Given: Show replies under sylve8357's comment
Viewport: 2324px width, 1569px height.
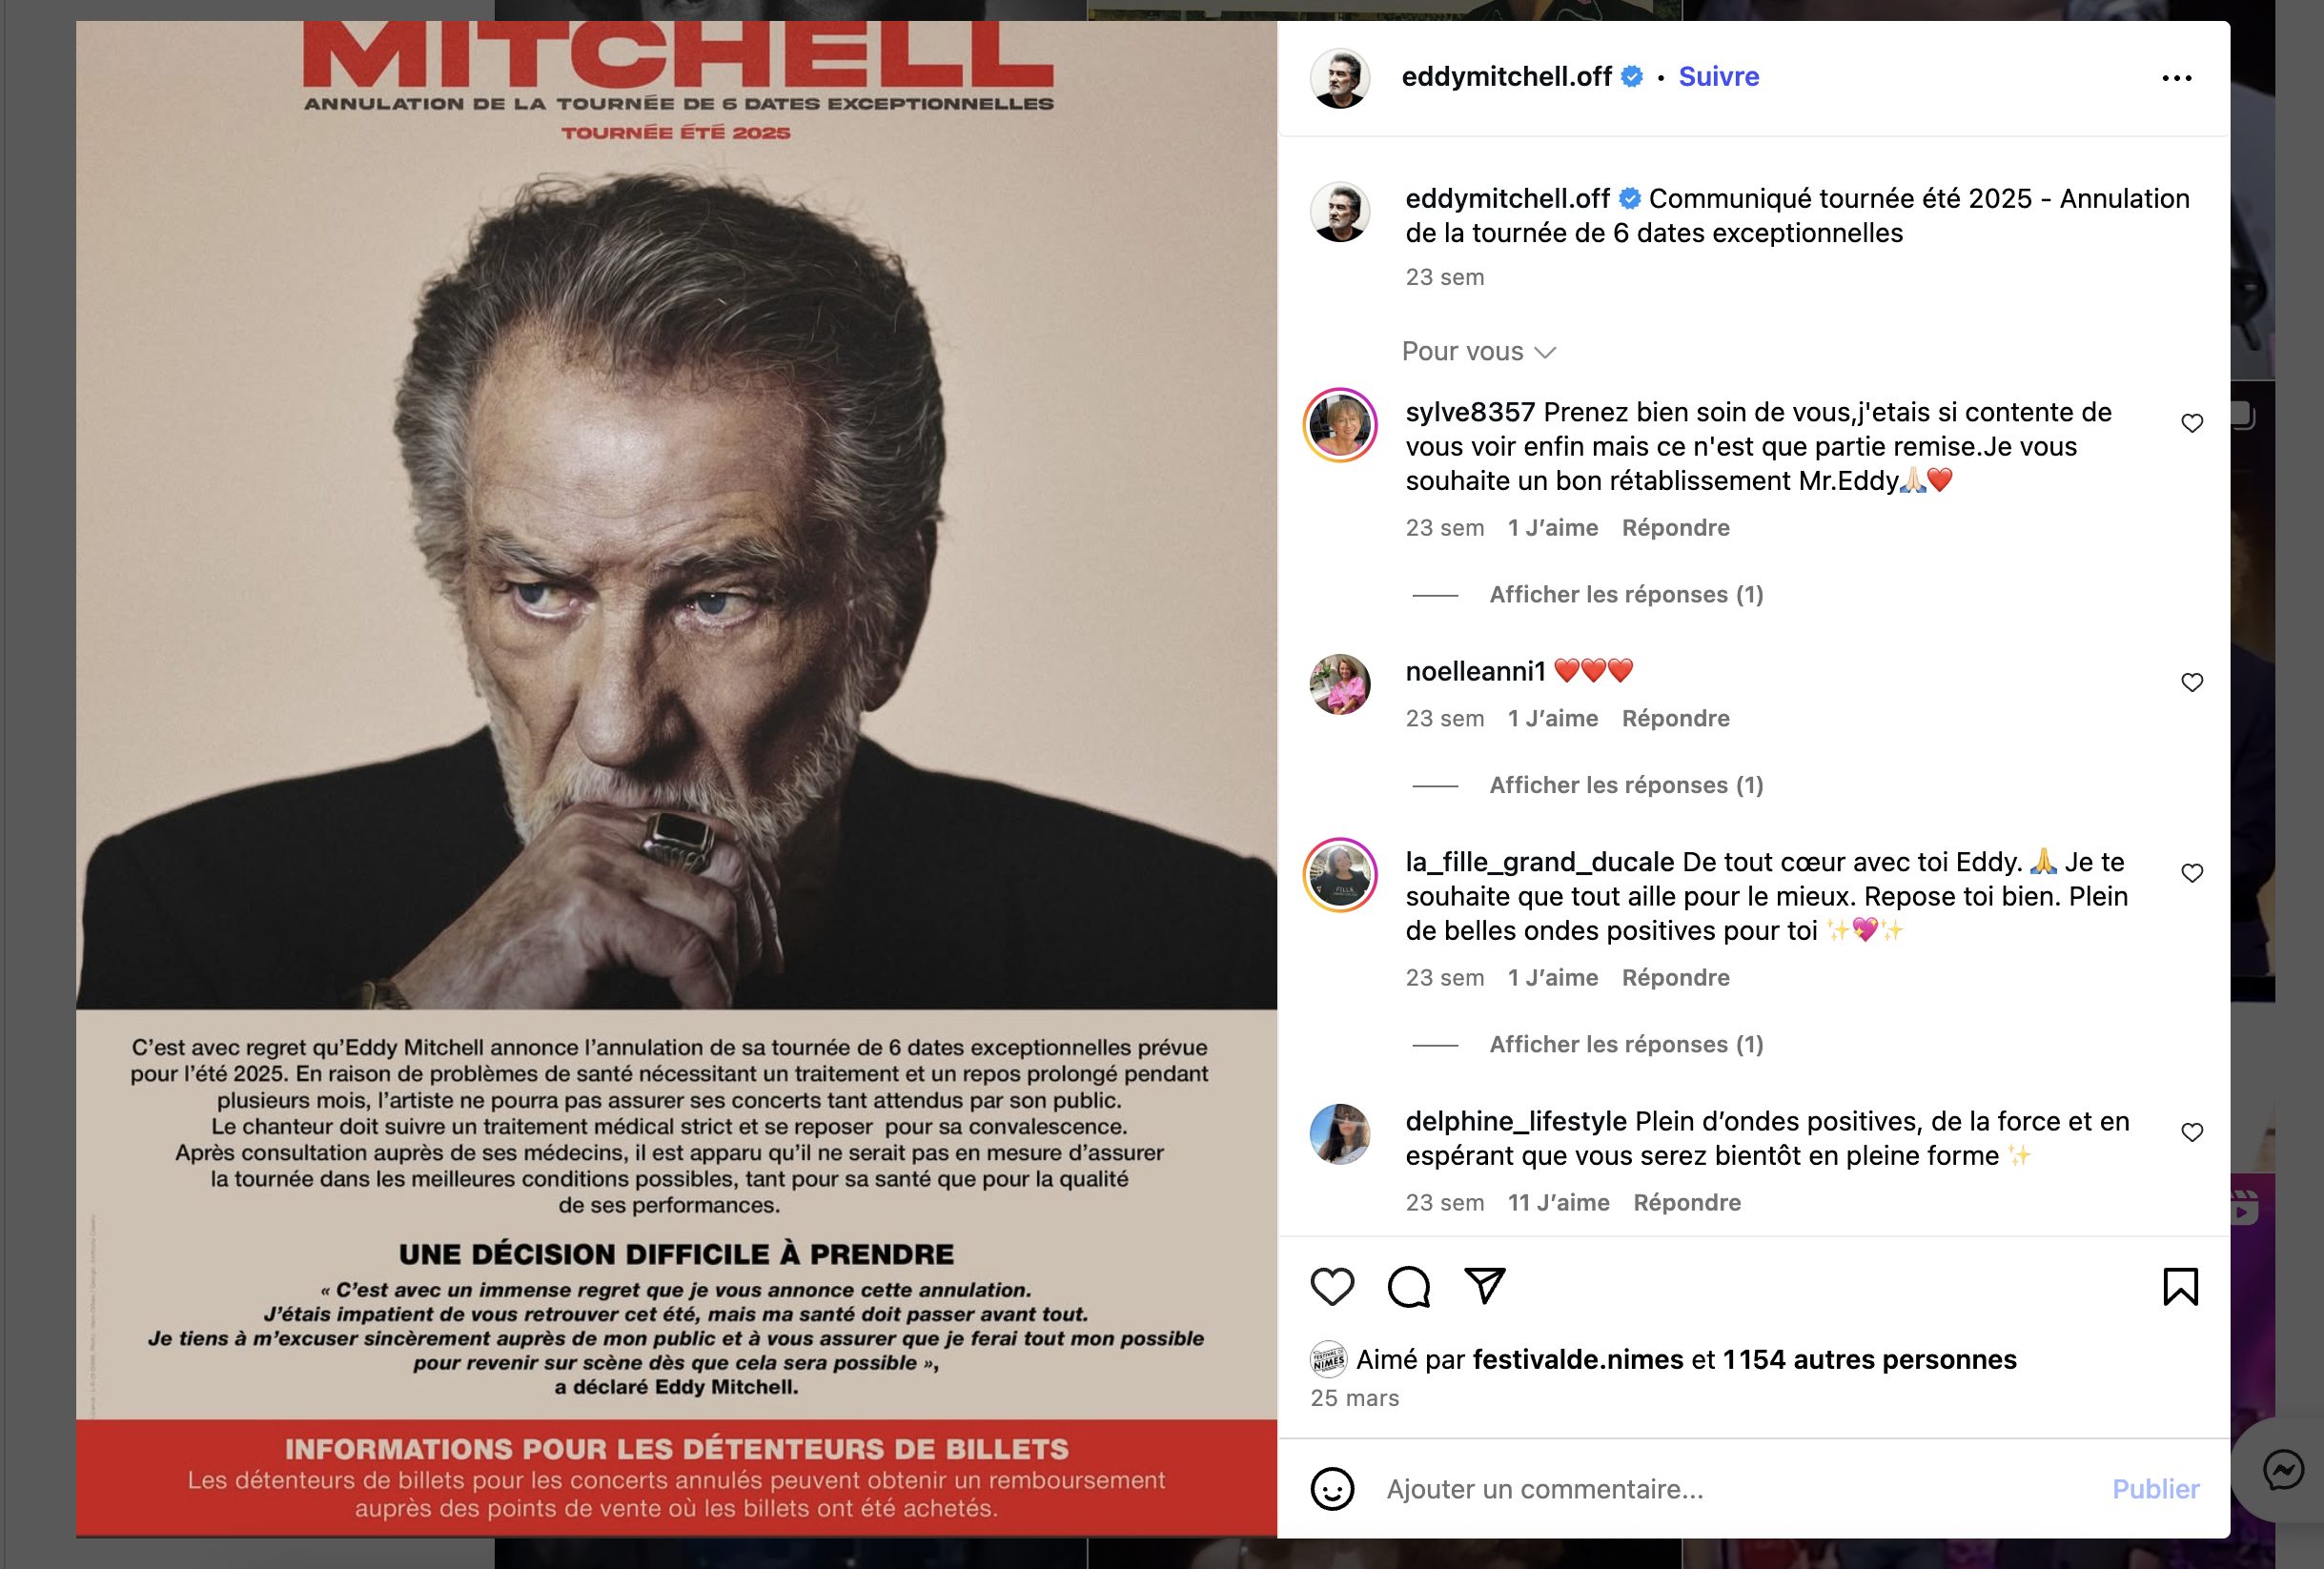Looking at the screenshot, I should [1626, 595].
